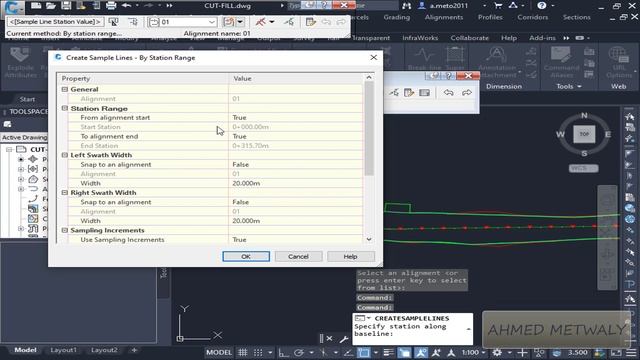The height and width of the screenshot is (360, 640).
Task: Collapse the Left Swath Width section
Action: pyautogui.click(x=64, y=155)
